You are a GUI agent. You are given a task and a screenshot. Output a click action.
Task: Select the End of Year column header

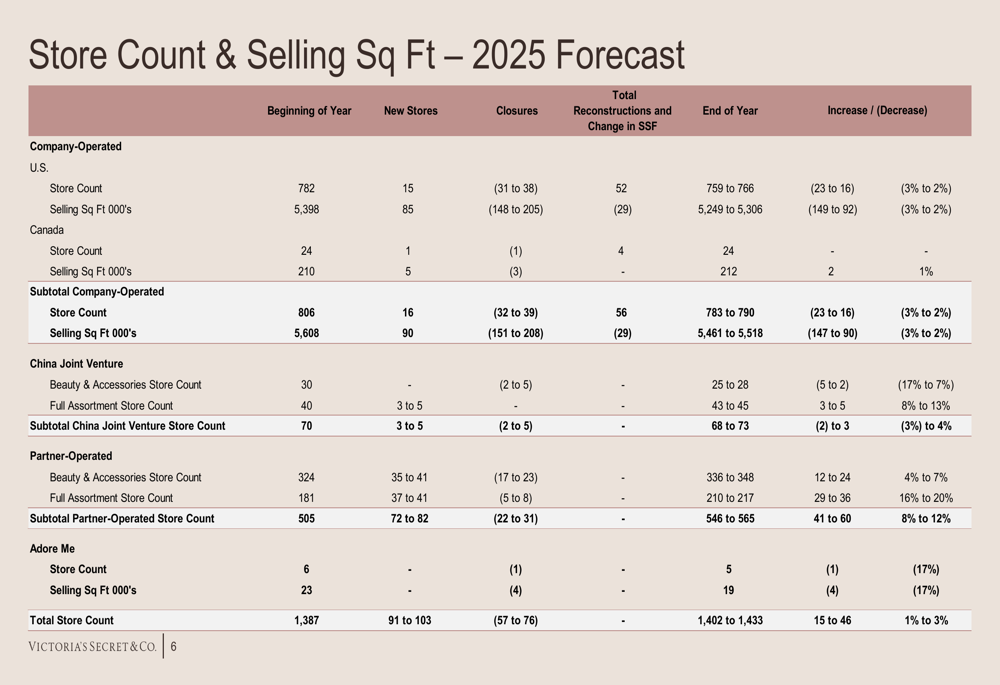[730, 111]
